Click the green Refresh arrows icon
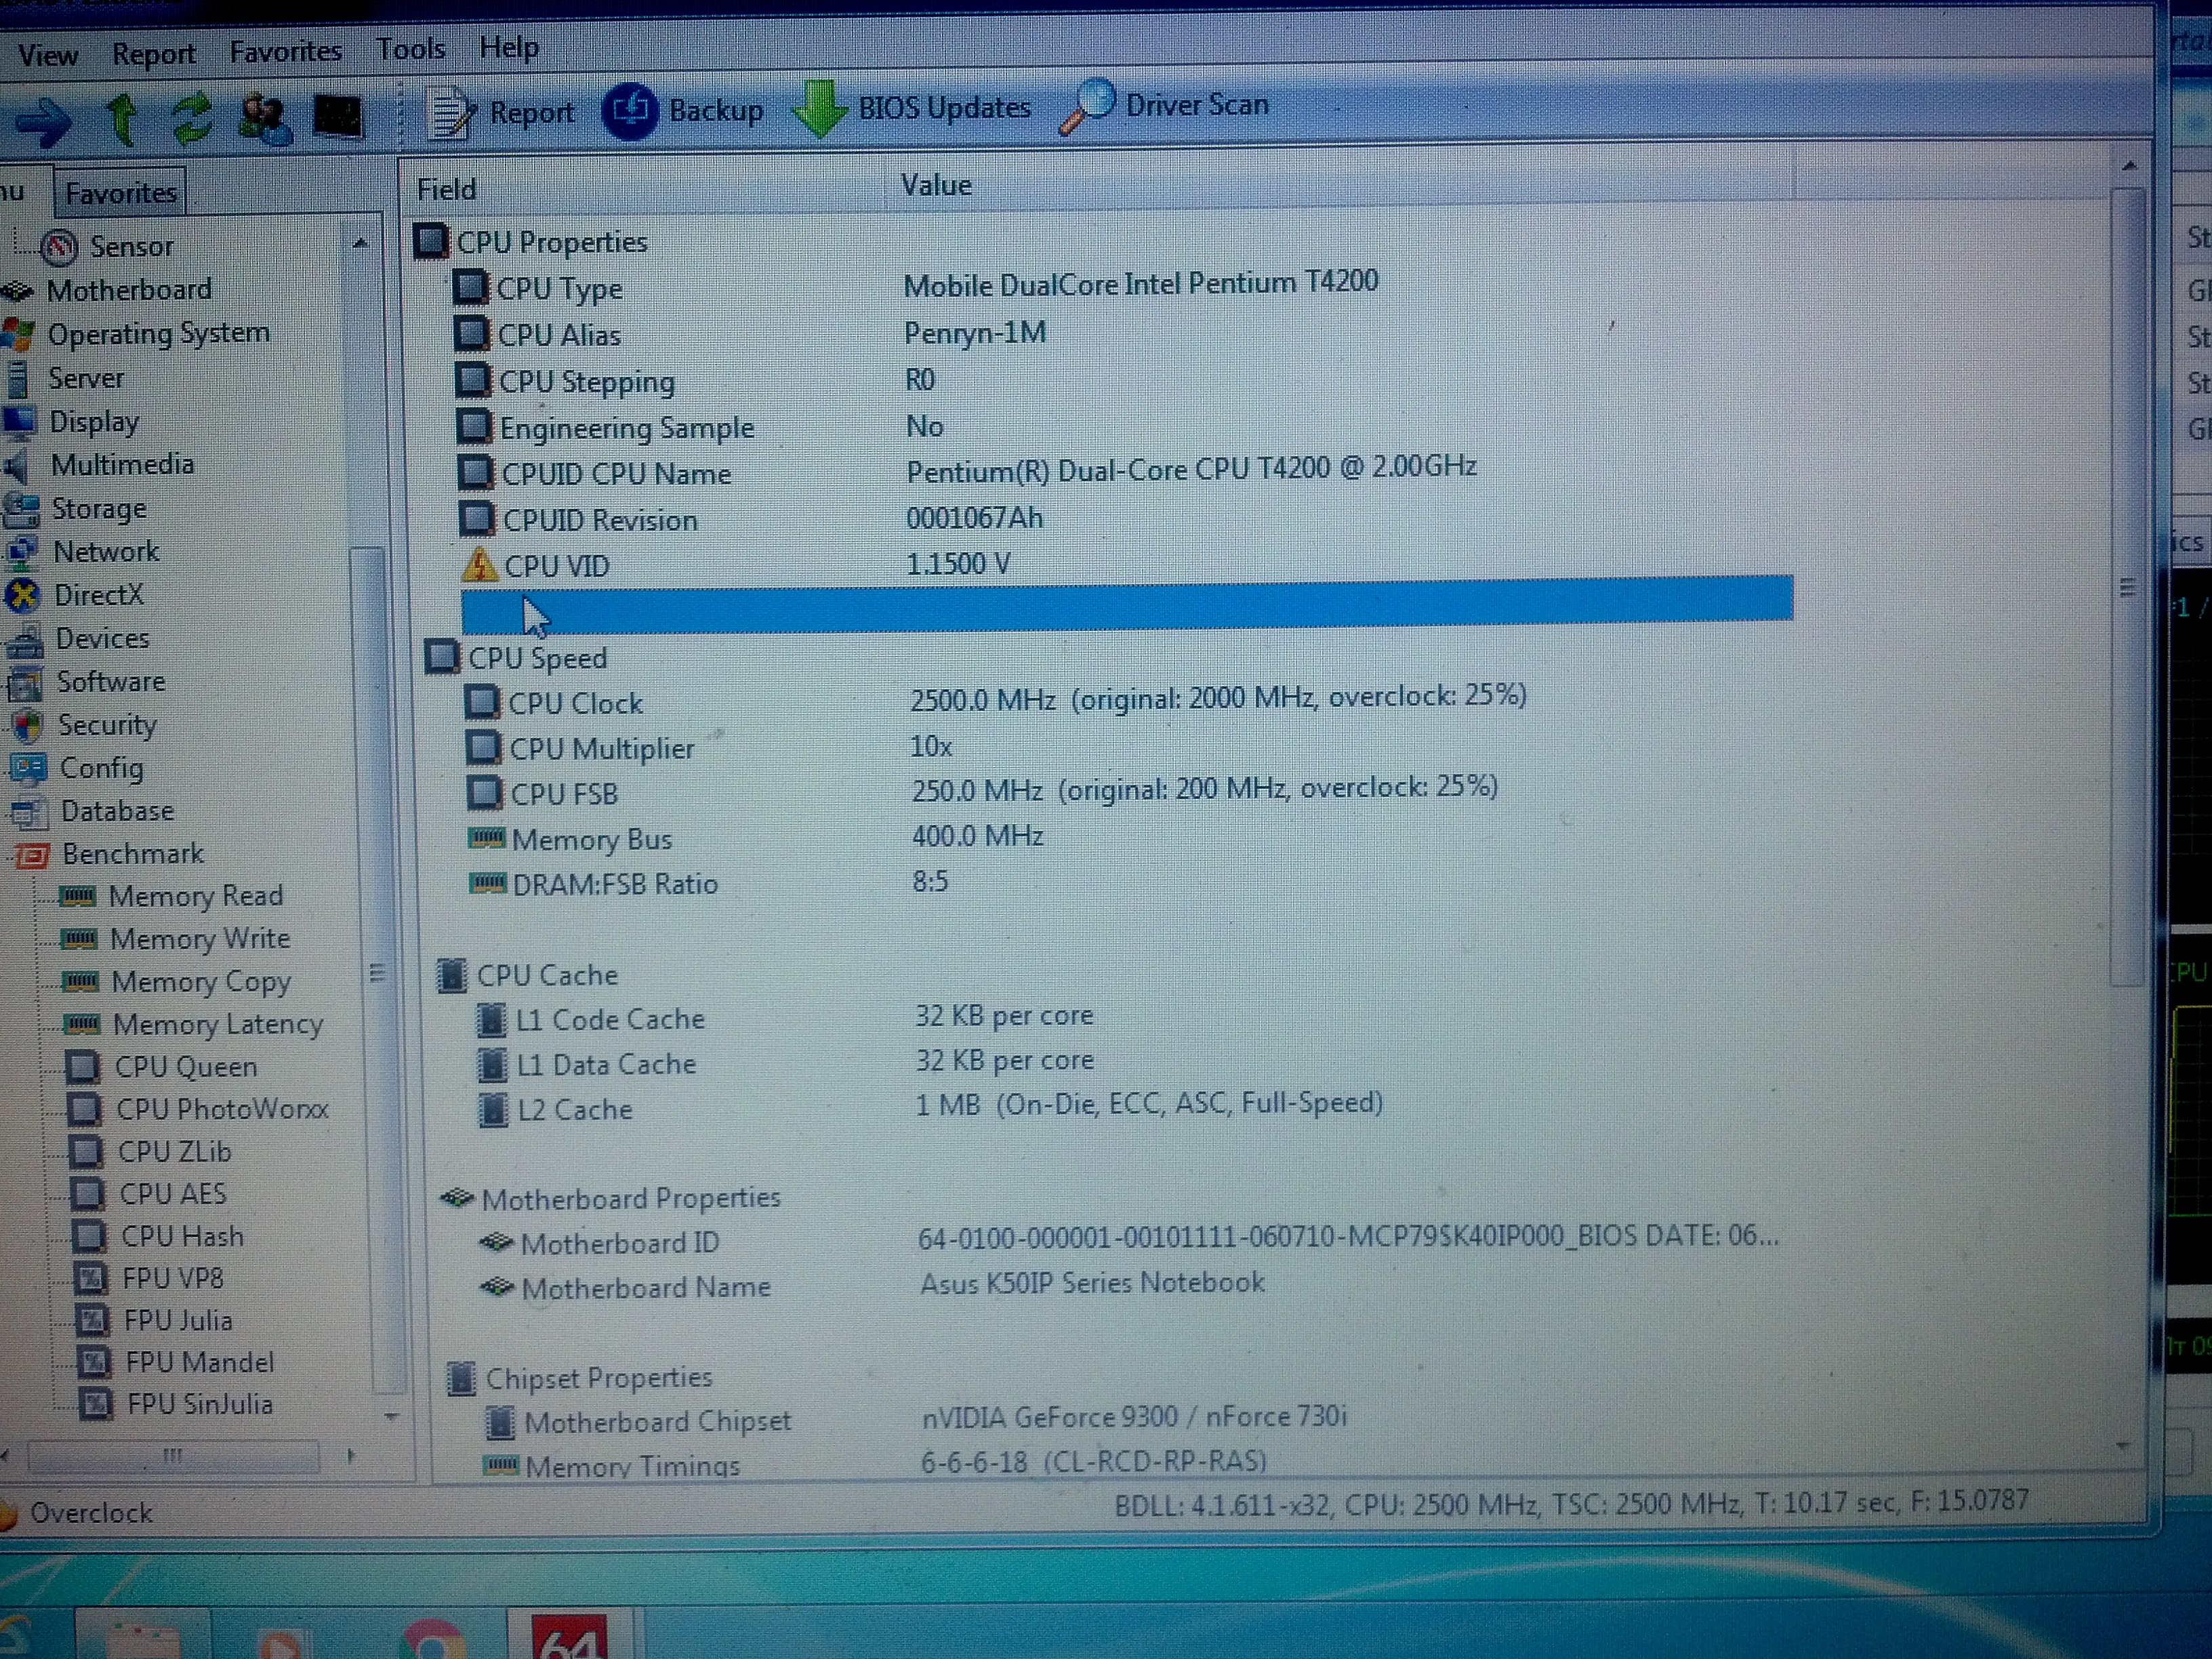Image resolution: width=2212 pixels, height=1659 pixels. click(191, 118)
